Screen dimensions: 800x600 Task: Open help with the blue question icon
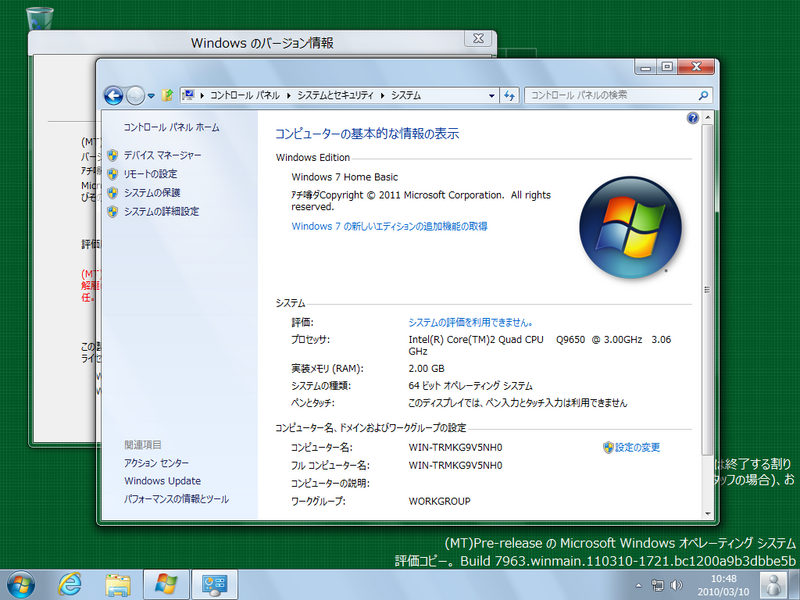(x=692, y=118)
